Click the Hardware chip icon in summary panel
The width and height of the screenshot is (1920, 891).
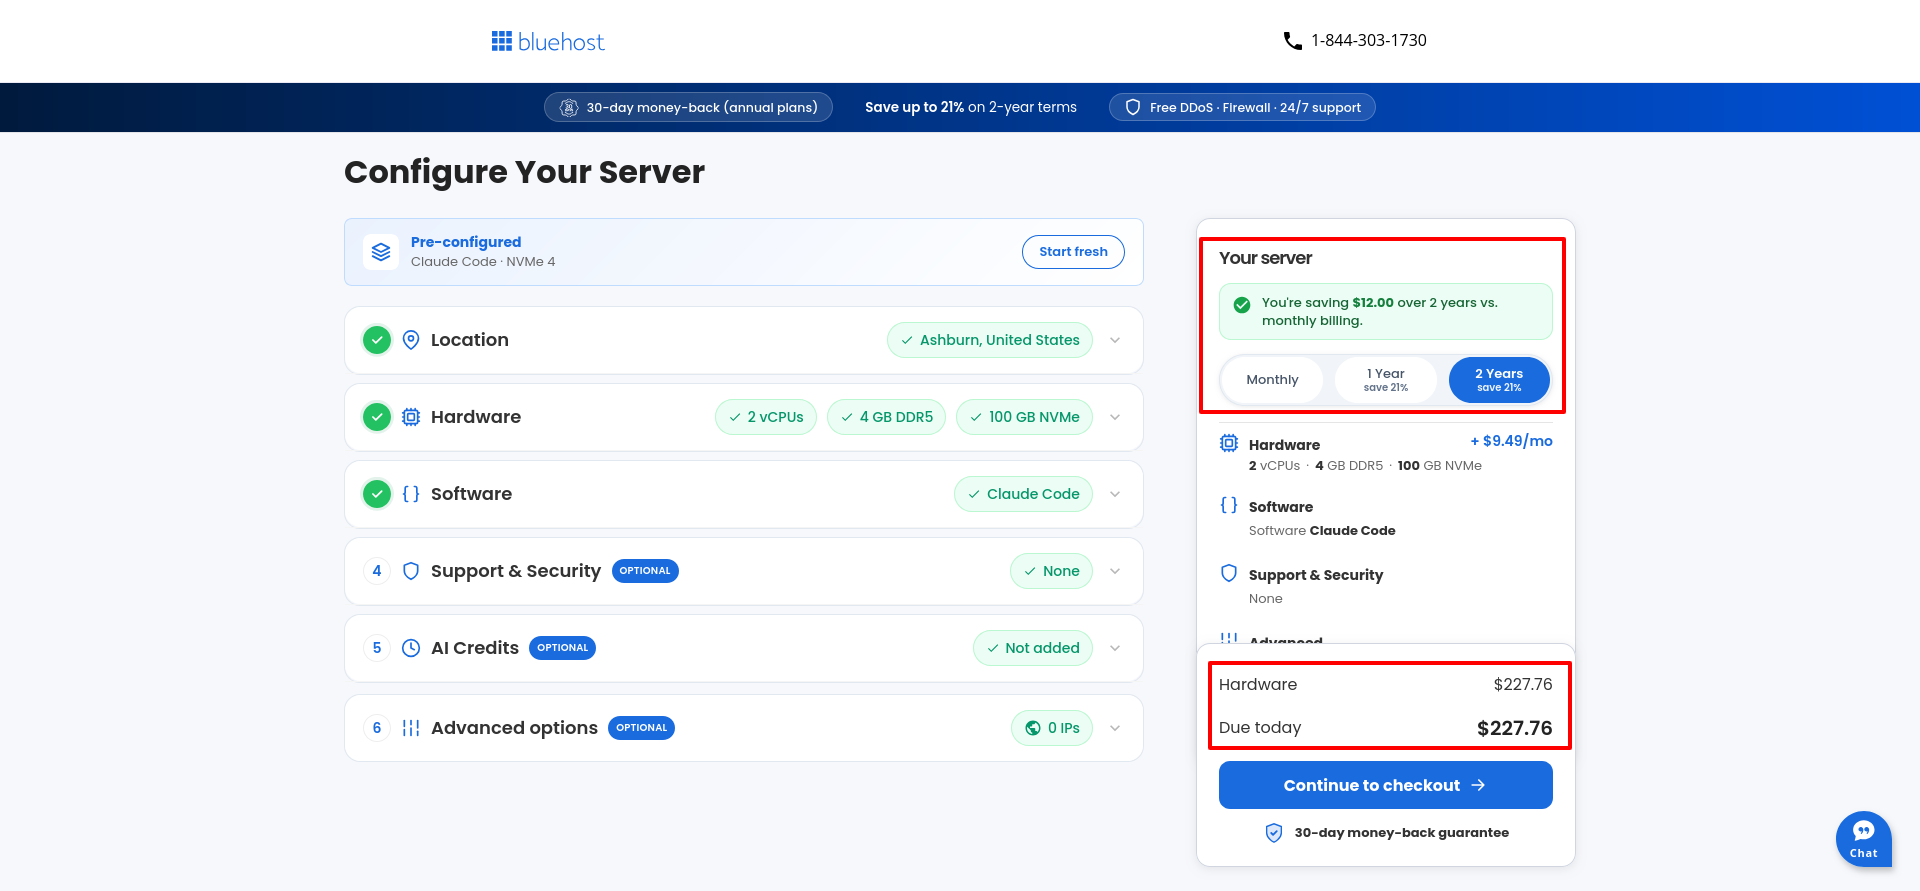pos(1229,443)
